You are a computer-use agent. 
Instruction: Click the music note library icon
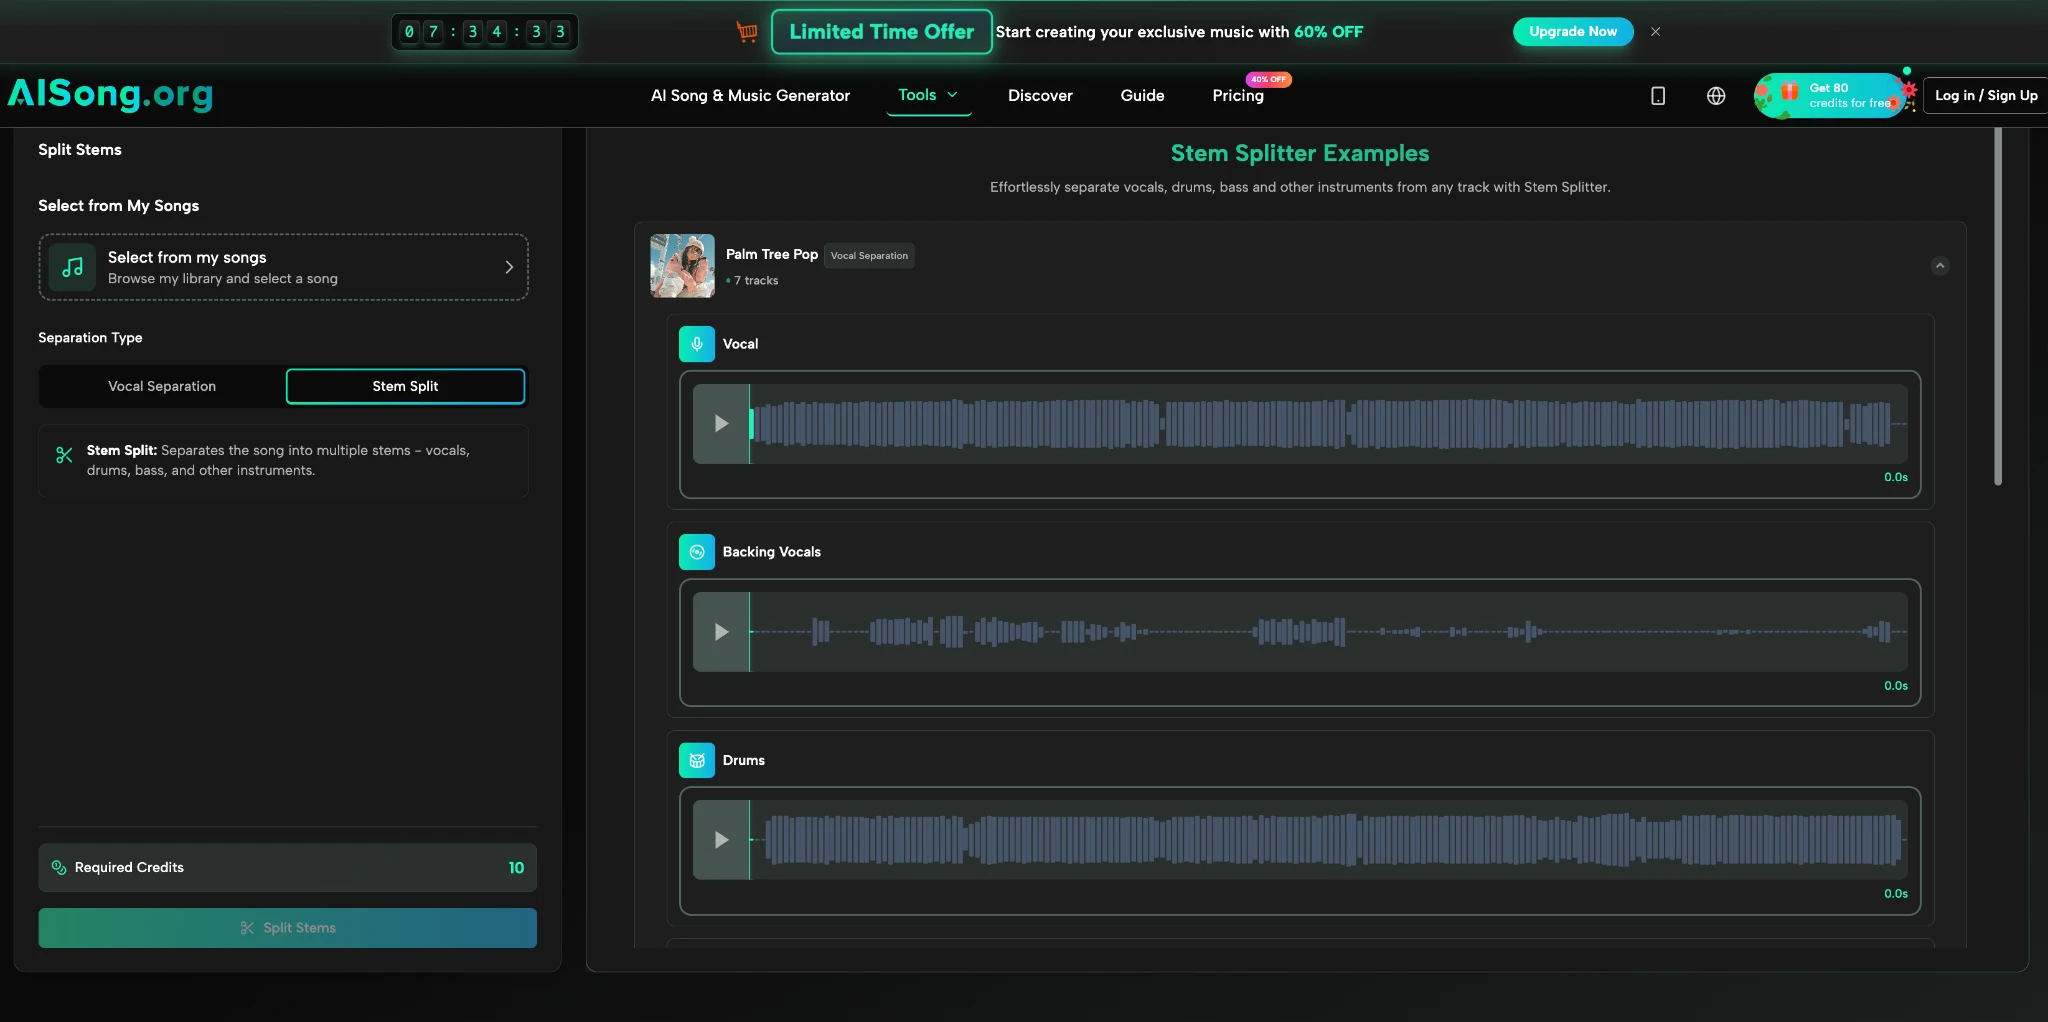tap(72, 267)
